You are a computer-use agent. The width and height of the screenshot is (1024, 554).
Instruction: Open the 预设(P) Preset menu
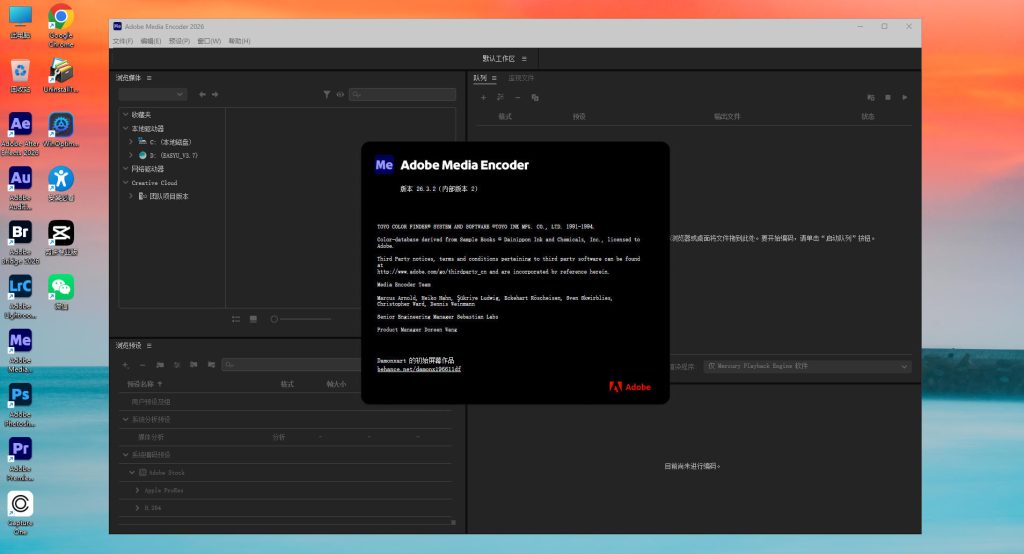click(179, 41)
